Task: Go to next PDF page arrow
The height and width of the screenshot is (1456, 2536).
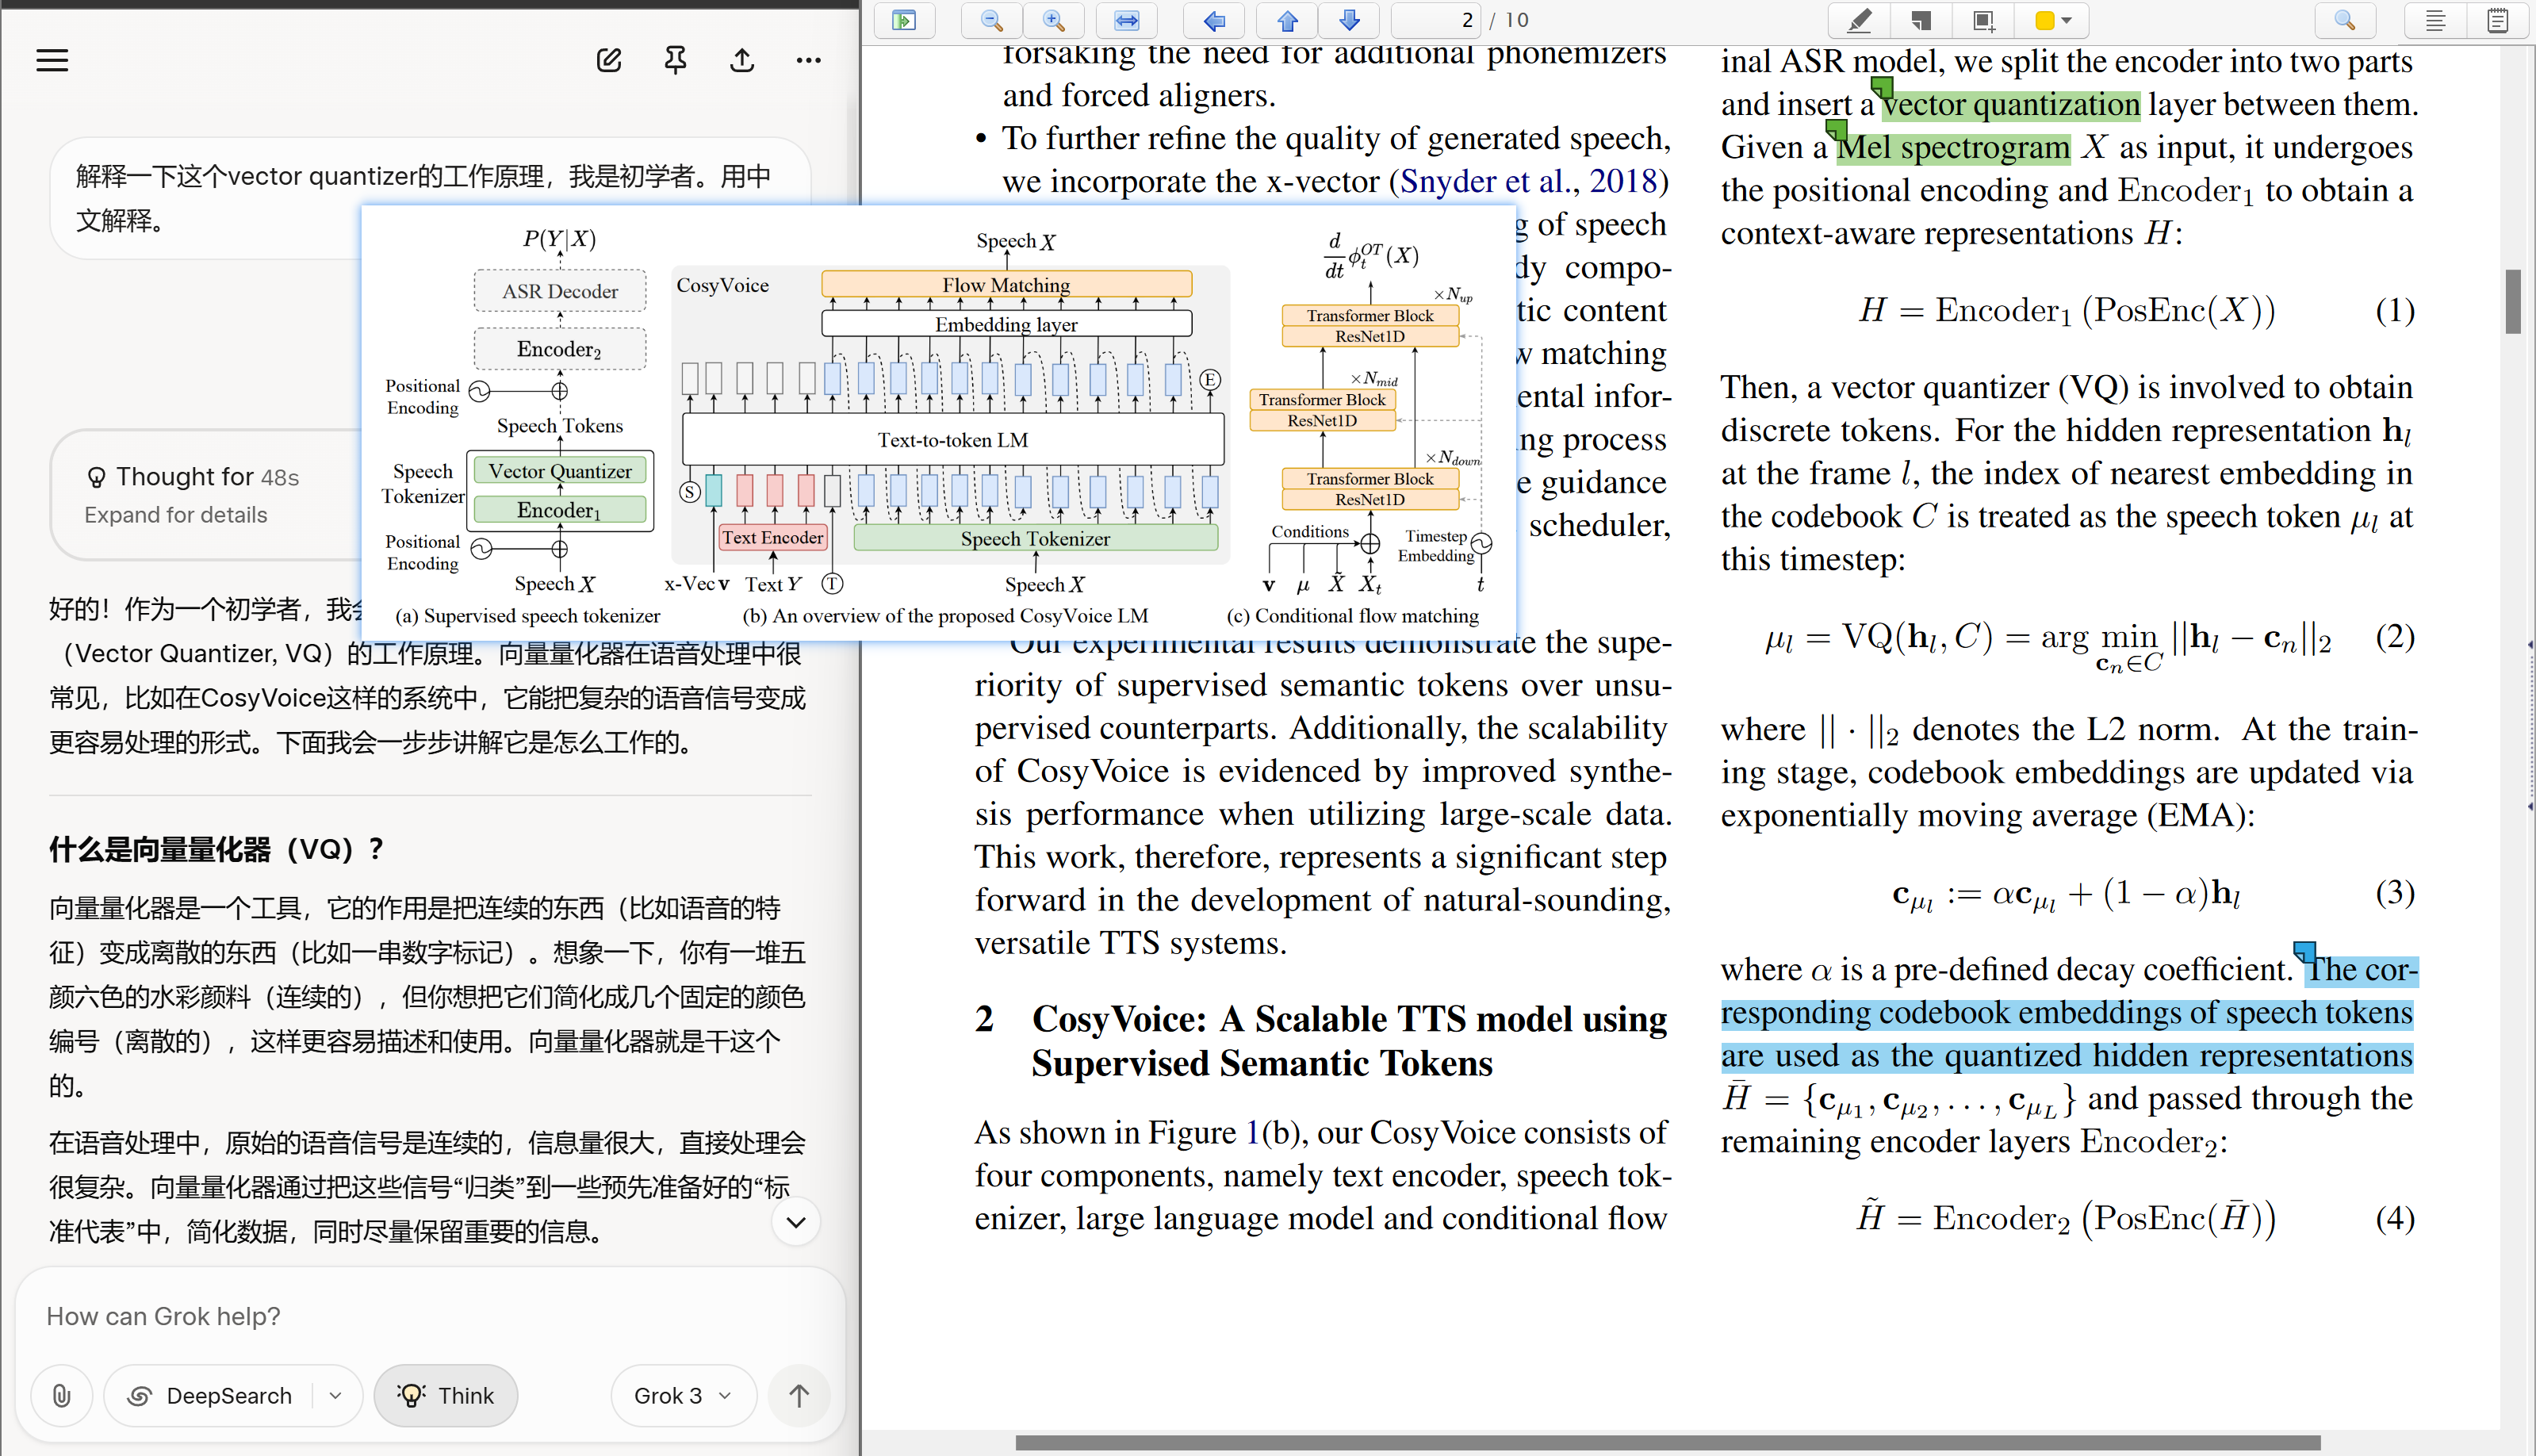Action: tap(1349, 20)
